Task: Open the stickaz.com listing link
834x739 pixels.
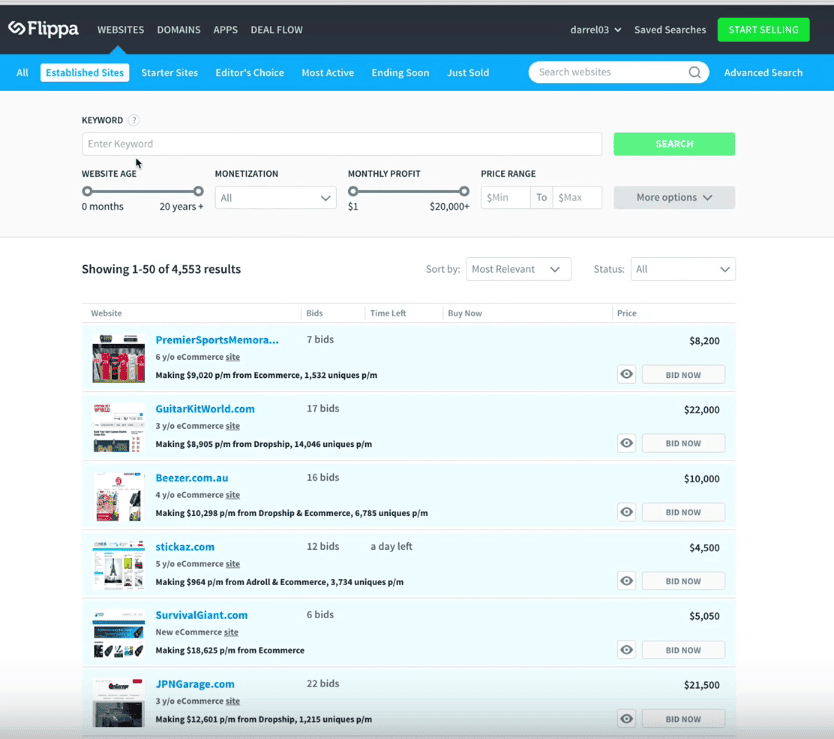Action: [185, 546]
